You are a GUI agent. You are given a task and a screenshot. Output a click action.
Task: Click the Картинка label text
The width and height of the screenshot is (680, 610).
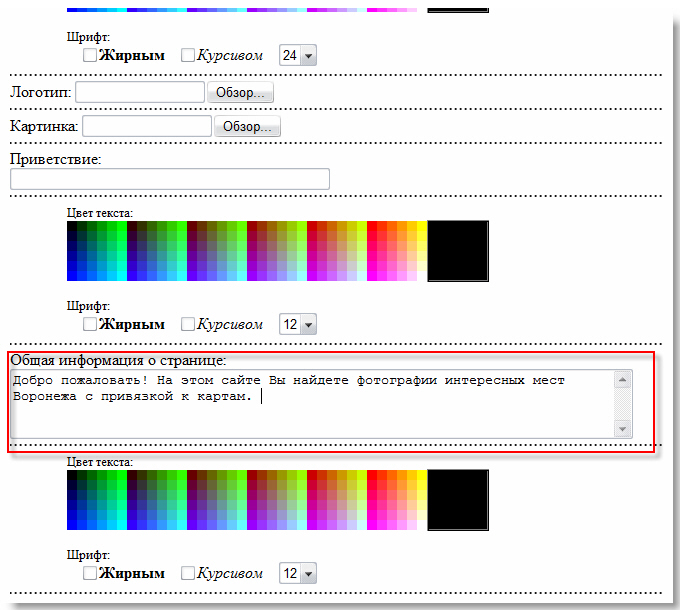tap(44, 126)
